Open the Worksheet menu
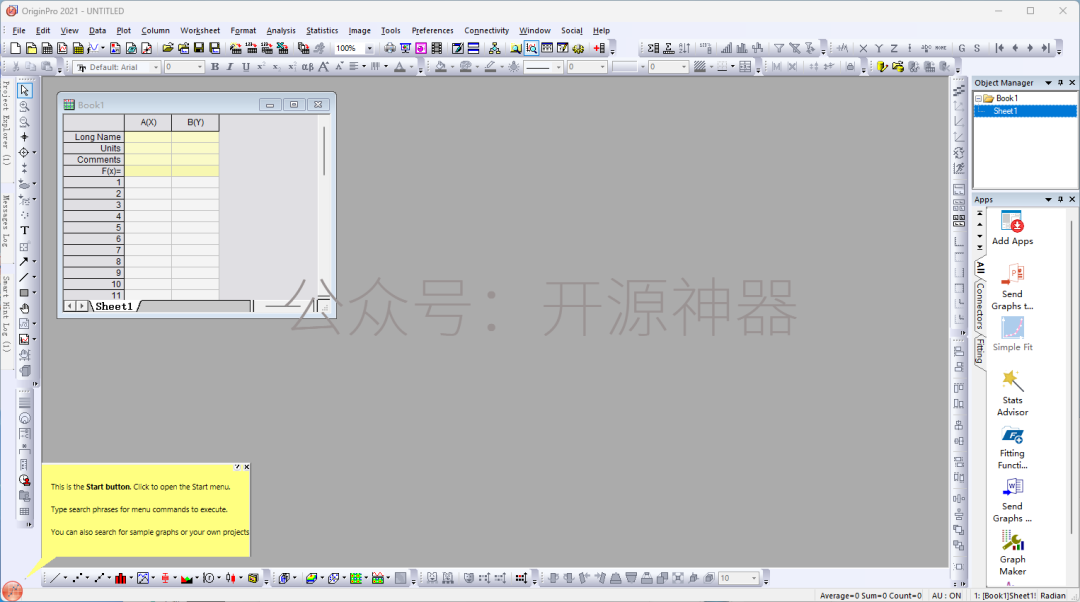Screen dimensions: 1080x602 click(200, 30)
